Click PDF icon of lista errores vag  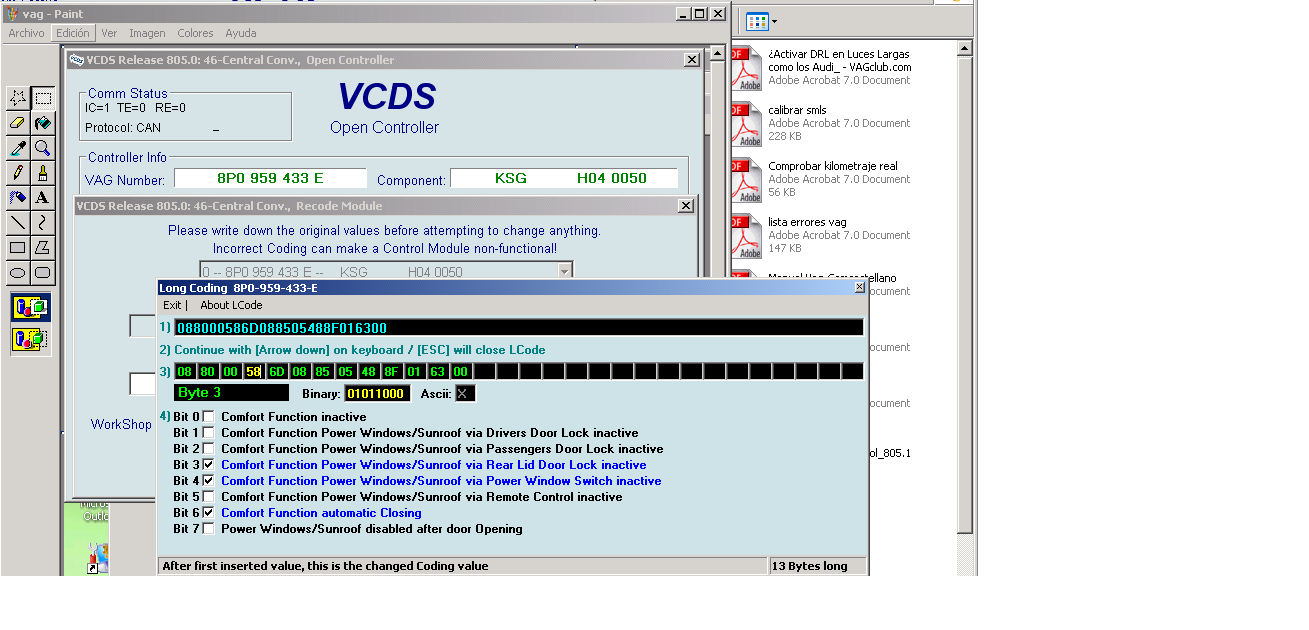tap(746, 236)
